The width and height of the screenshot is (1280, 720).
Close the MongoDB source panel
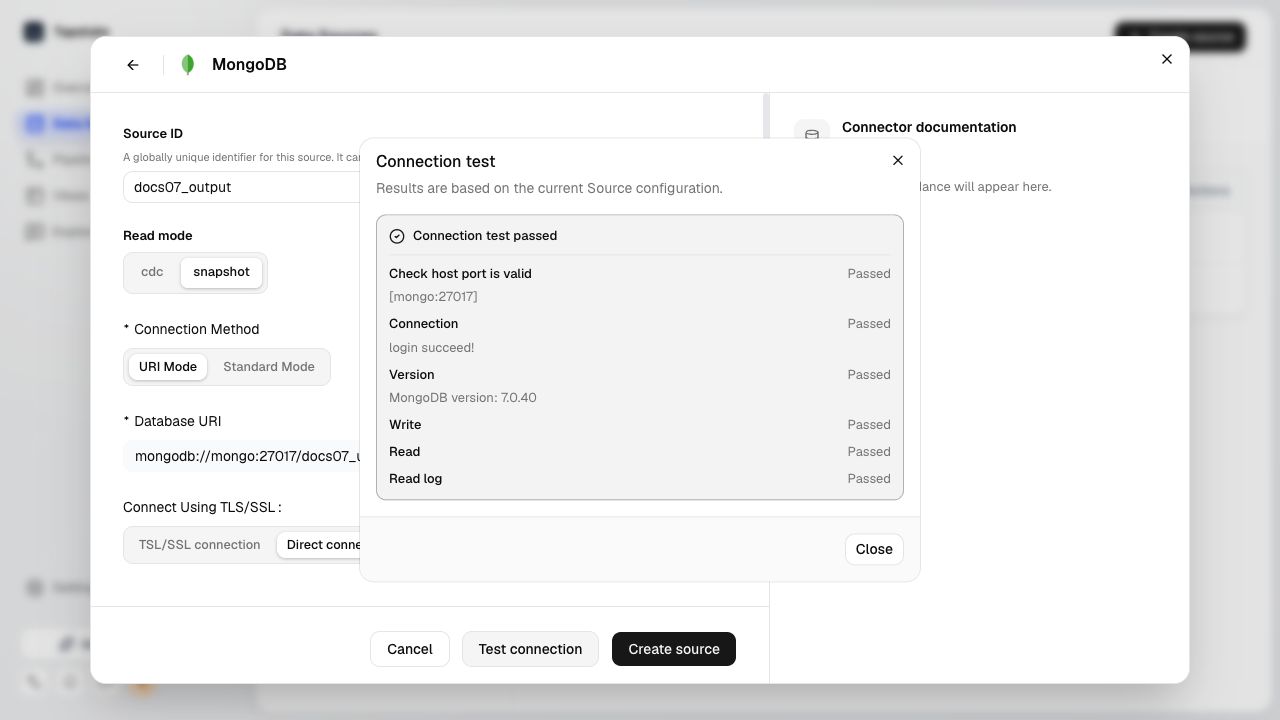(1167, 59)
